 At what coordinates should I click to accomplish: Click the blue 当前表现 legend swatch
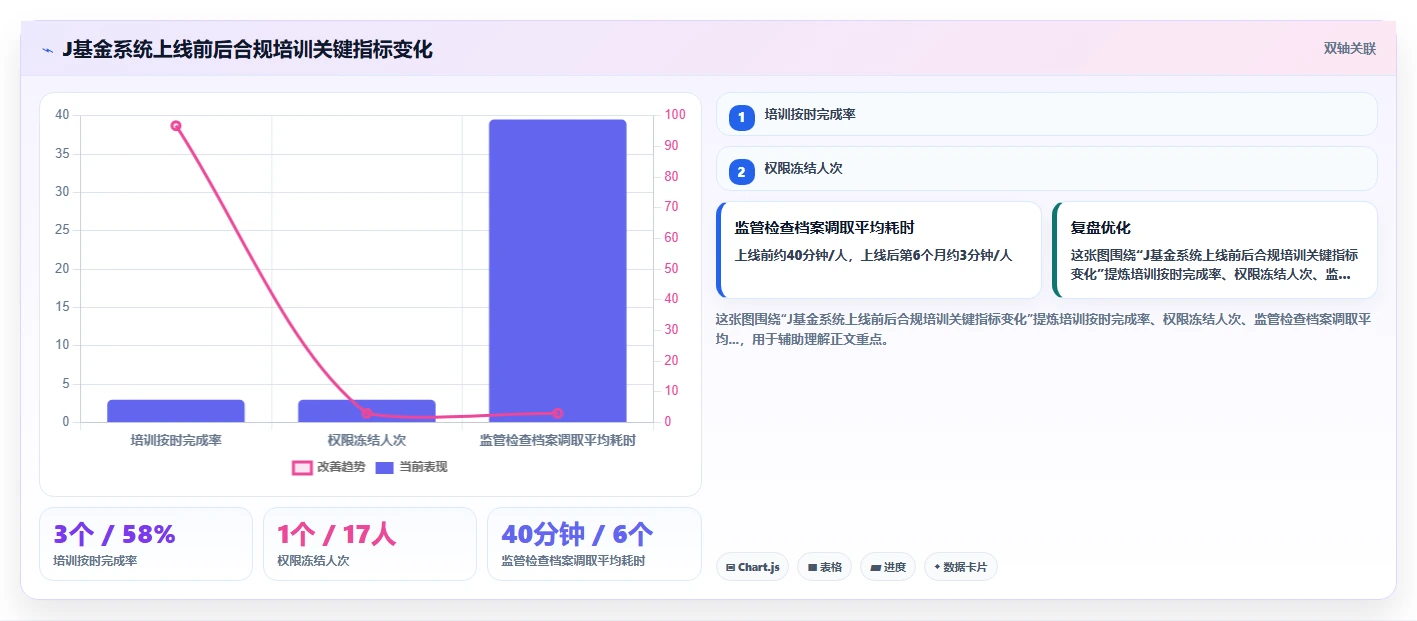tap(385, 468)
